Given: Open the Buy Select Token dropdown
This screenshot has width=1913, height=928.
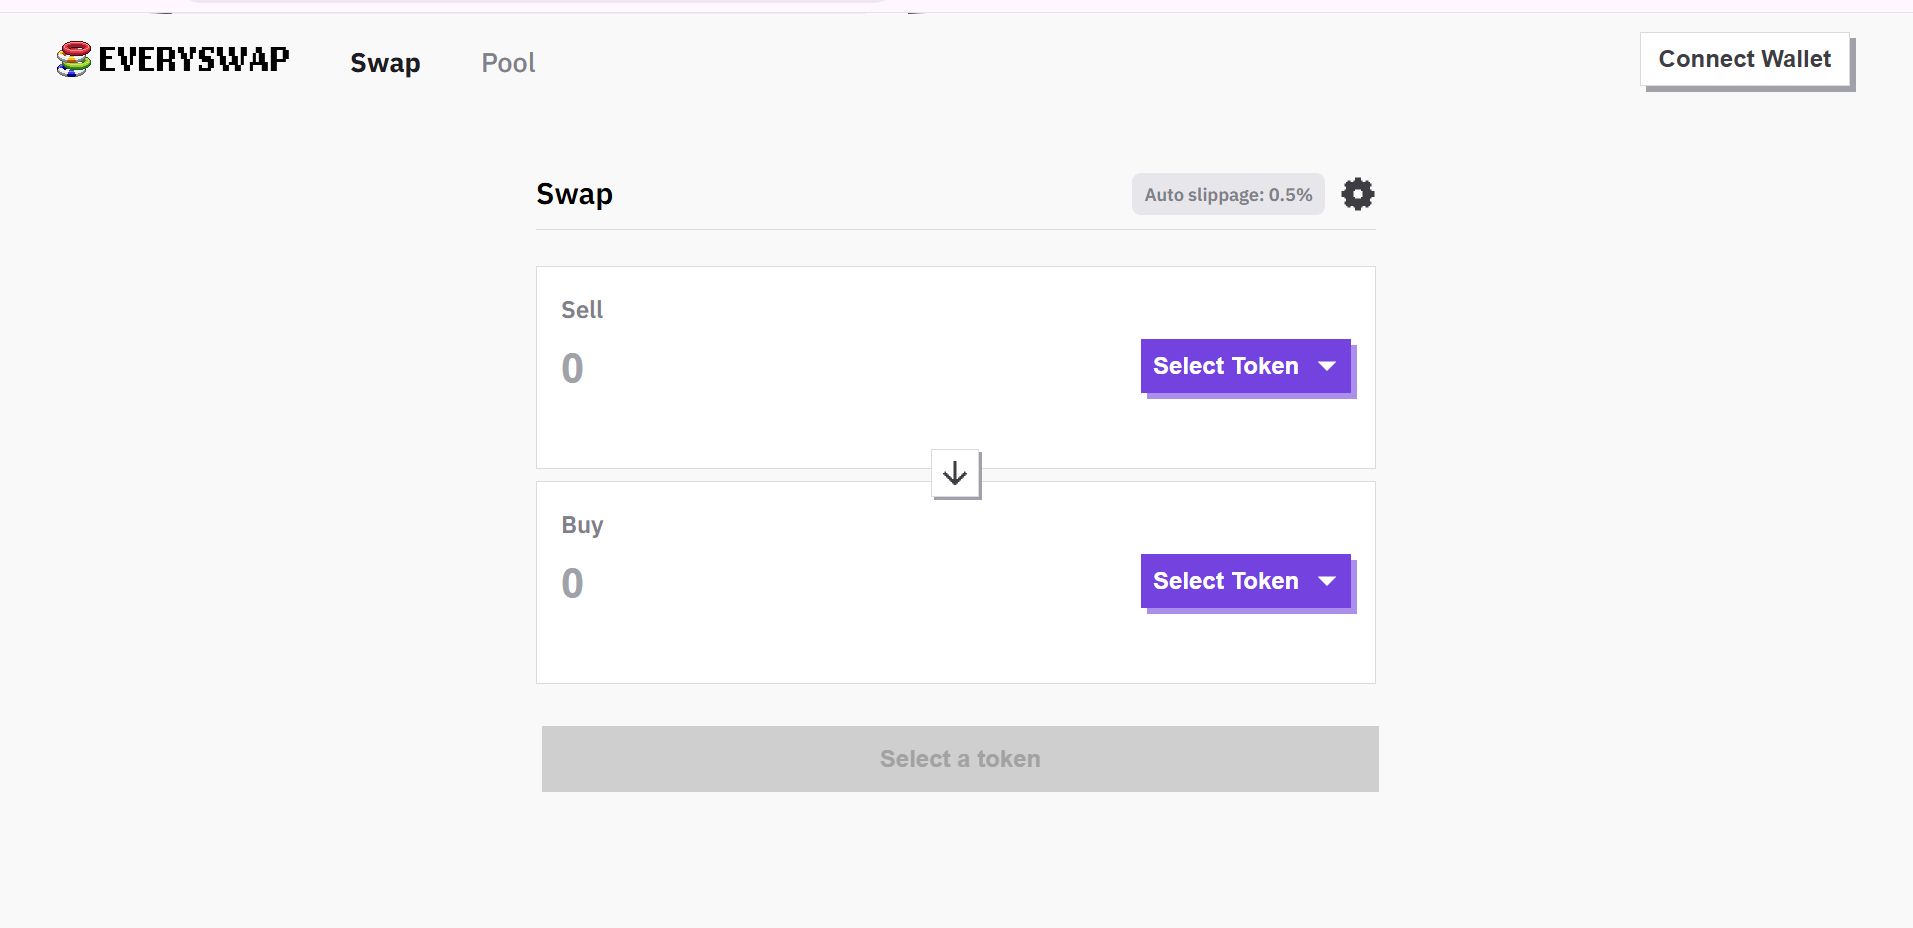Looking at the screenshot, I should click(1226, 581).
